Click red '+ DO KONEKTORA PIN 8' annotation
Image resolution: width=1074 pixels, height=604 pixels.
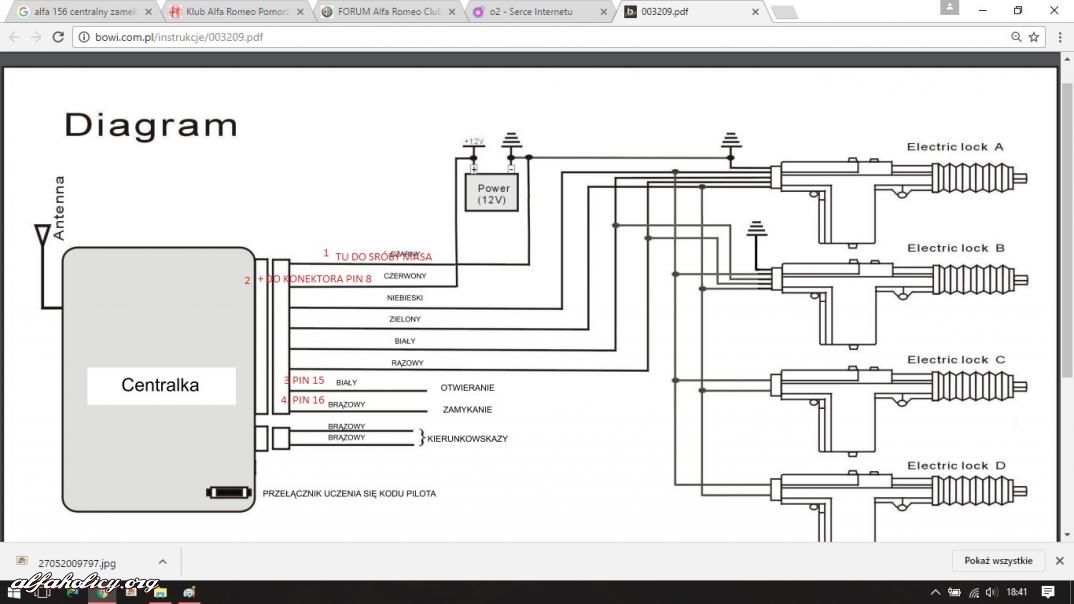coord(314,279)
